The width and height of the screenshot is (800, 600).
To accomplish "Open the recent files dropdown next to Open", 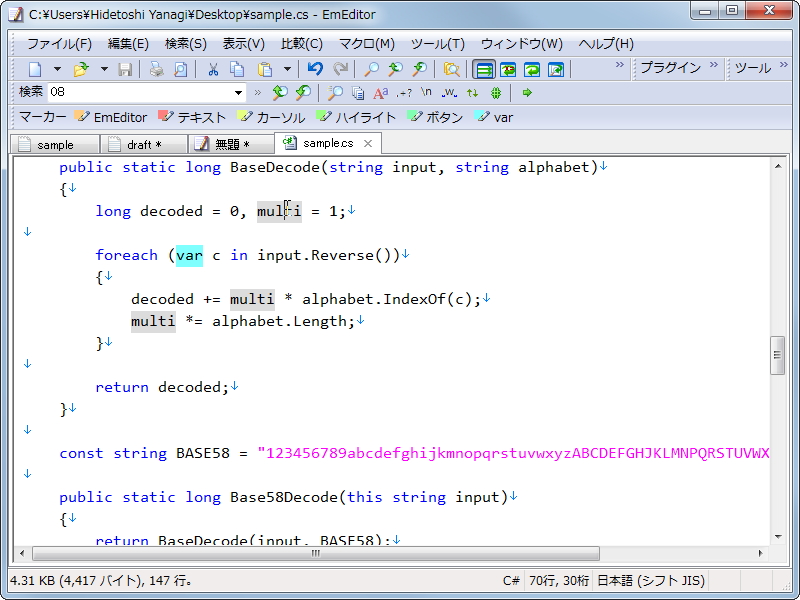I will (x=104, y=69).
